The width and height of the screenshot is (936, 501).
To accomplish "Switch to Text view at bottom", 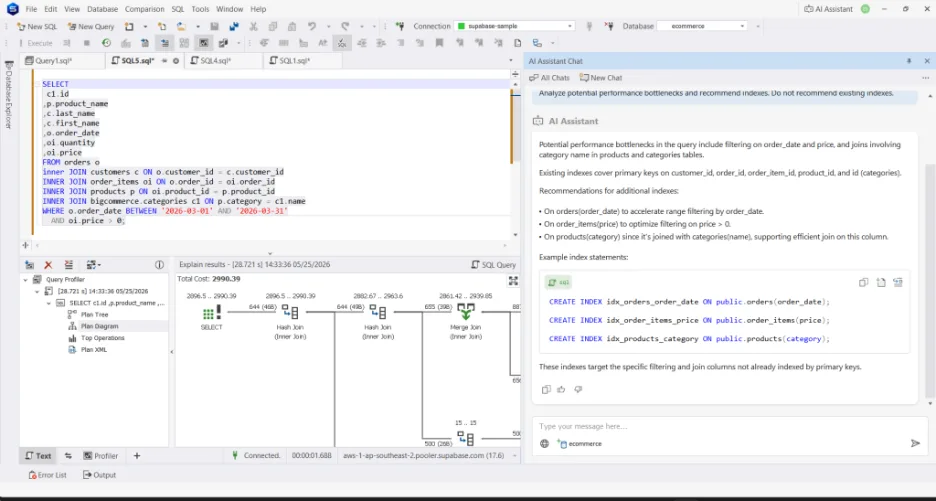I will coord(38,456).
